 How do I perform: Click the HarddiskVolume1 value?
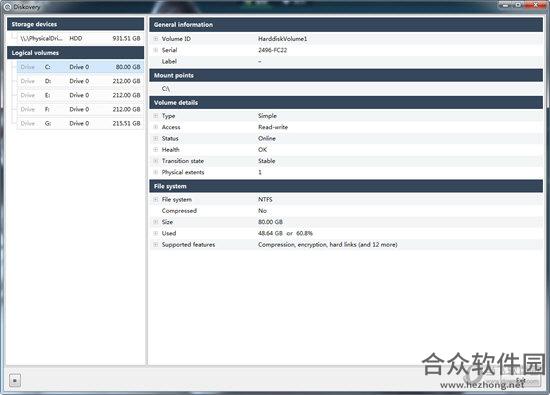pyautogui.click(x=282, y=39)
